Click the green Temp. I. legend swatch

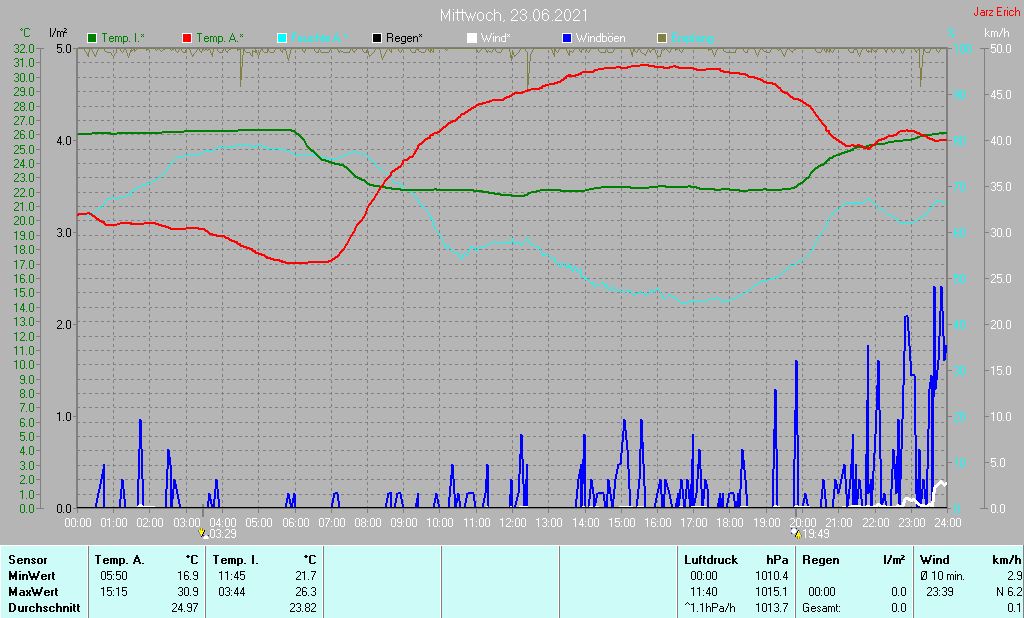click(92, 38)
